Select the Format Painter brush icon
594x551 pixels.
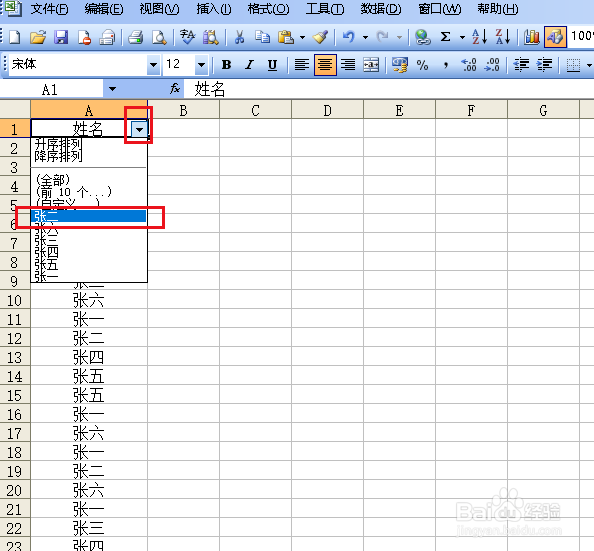tap(320, 37)
